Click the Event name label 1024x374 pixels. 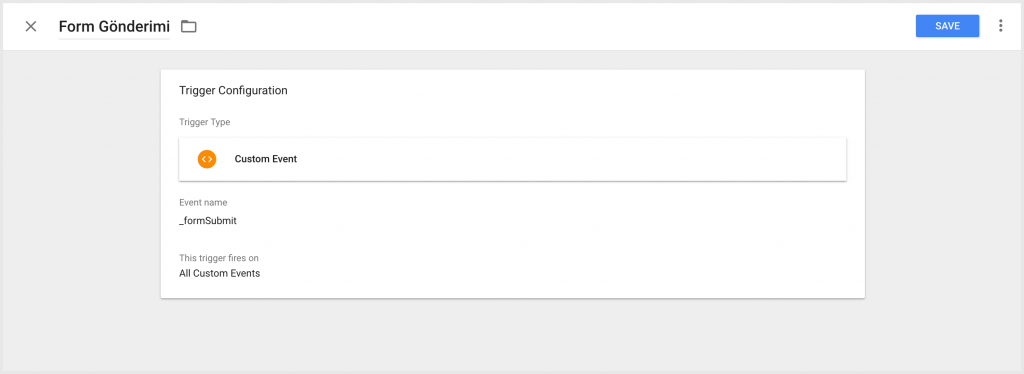click(x=203, y=203)
